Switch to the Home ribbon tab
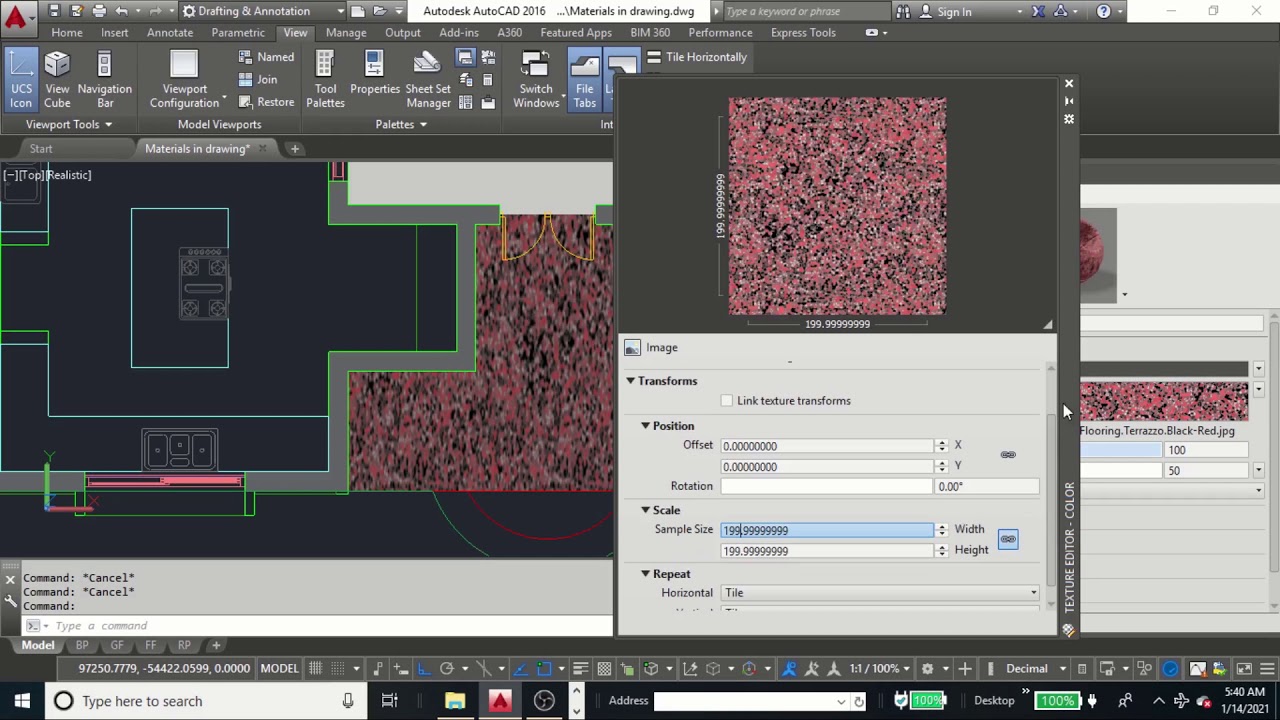 tap(67, 32)
